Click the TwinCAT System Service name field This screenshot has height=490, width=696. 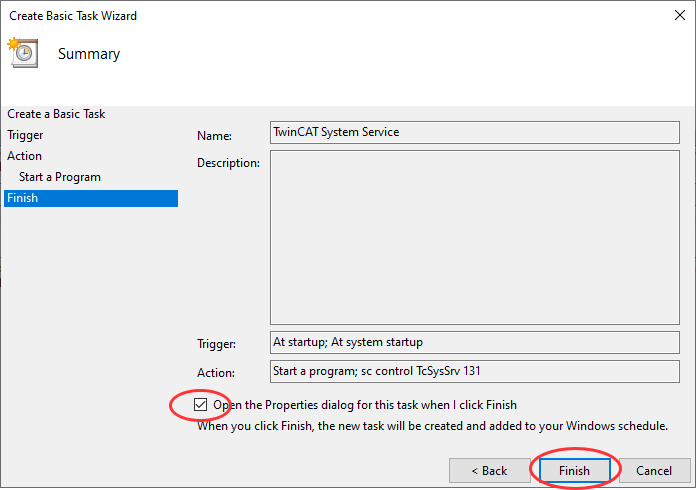click(474, 132)
